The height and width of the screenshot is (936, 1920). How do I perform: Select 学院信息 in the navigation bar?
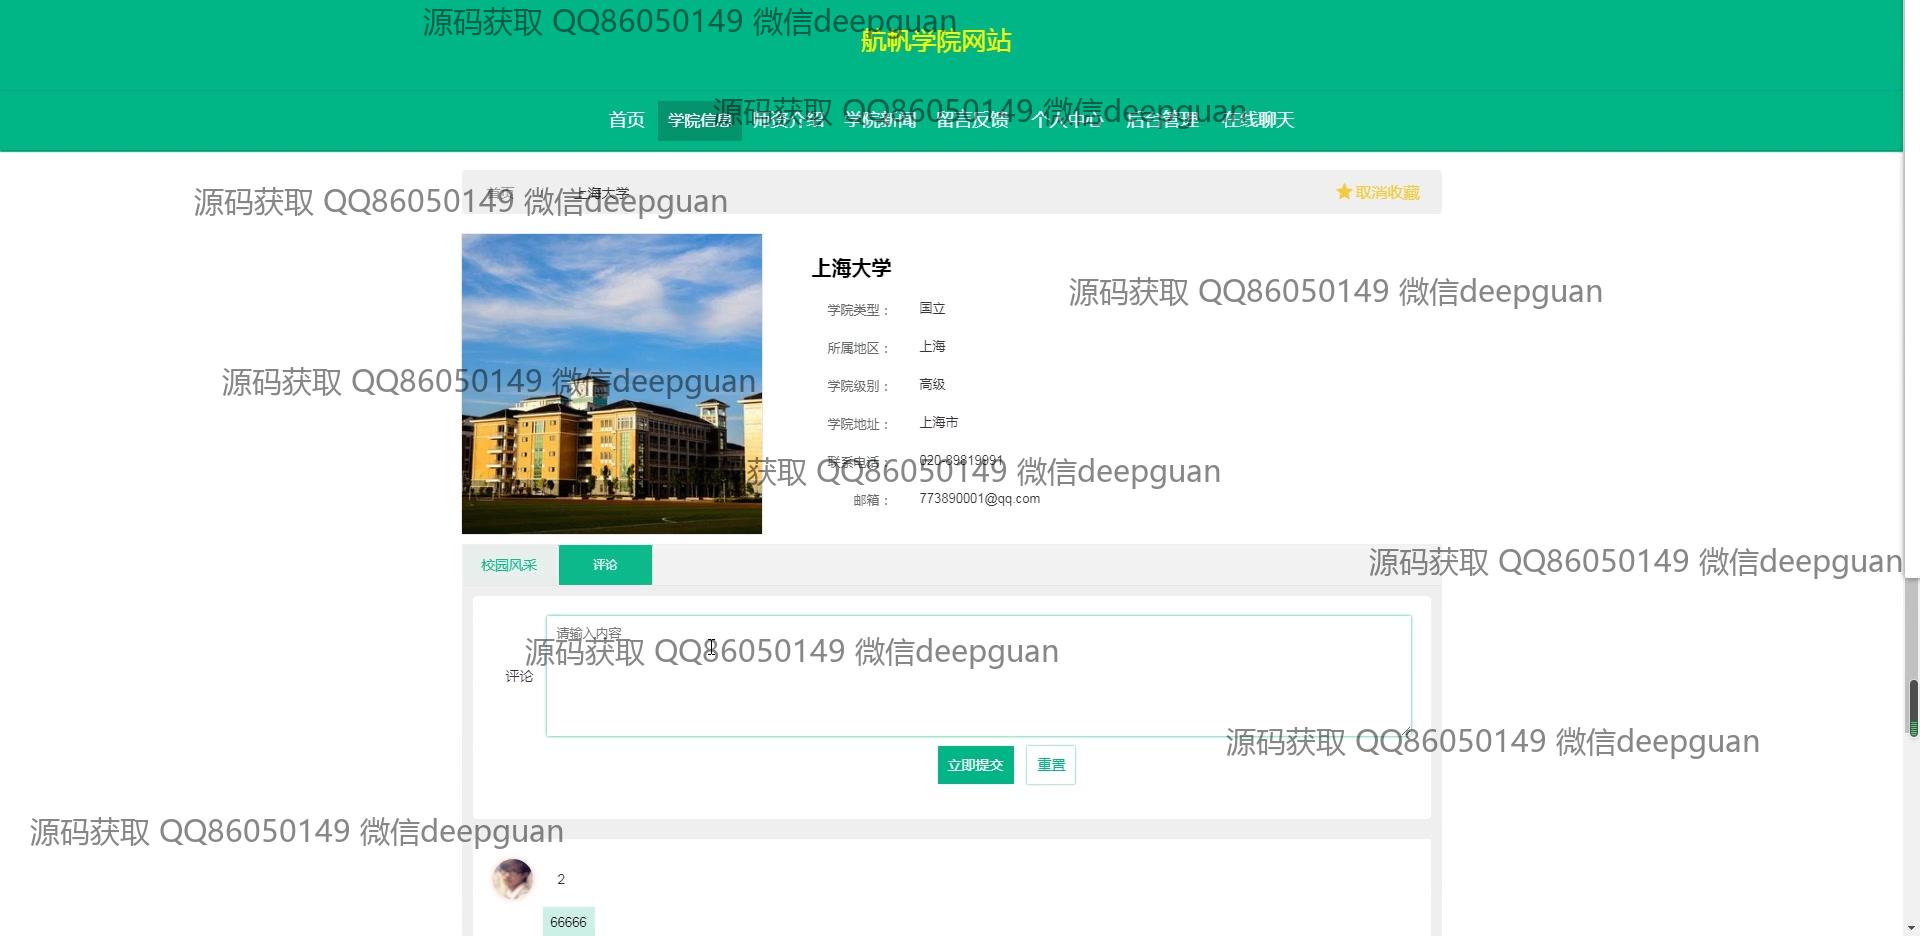click(x=699, y=120)
